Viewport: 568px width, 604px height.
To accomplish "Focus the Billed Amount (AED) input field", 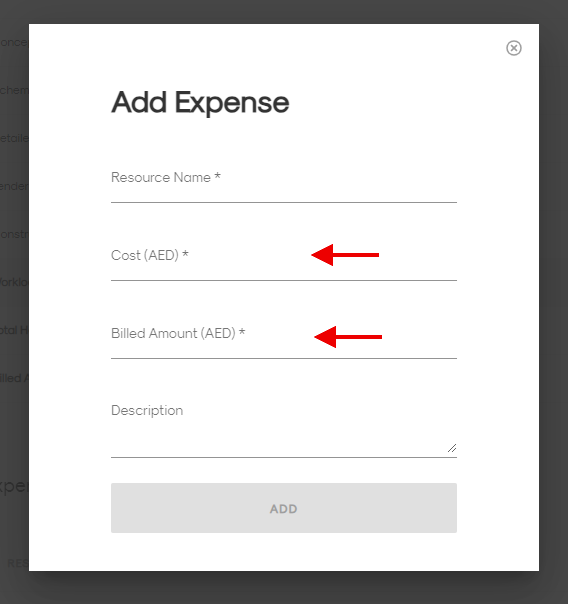I will [284, 341].
